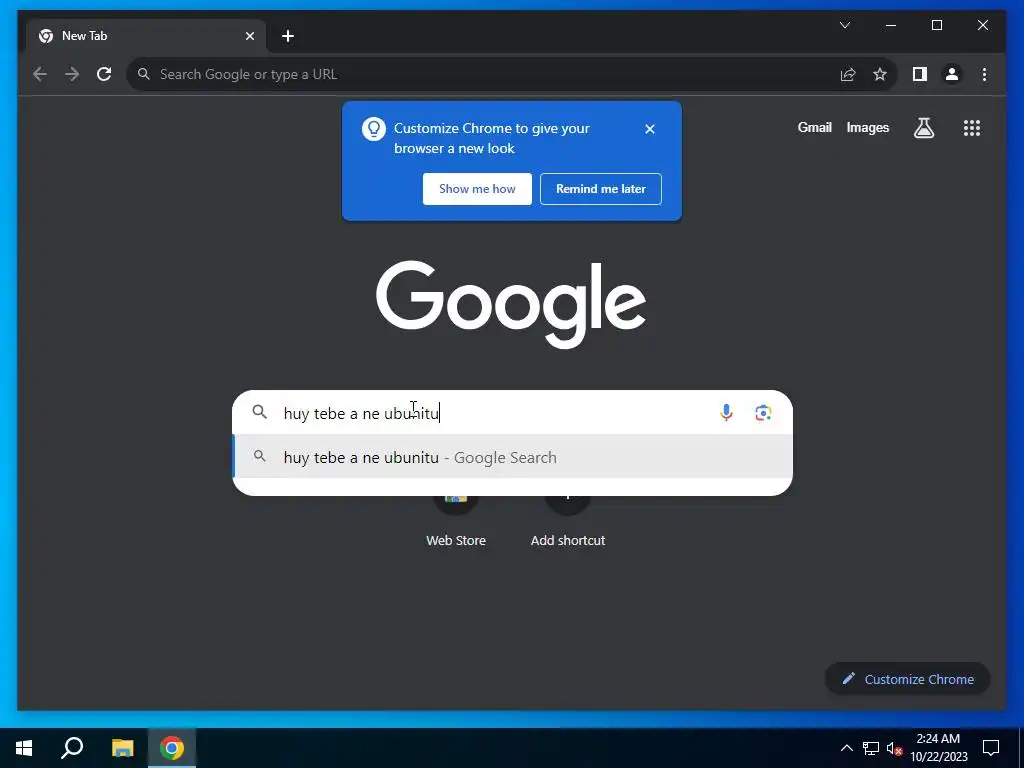Bookmark this tab with the star icon
Viewport: 1024px width, 768px height.
coord(880,74)
